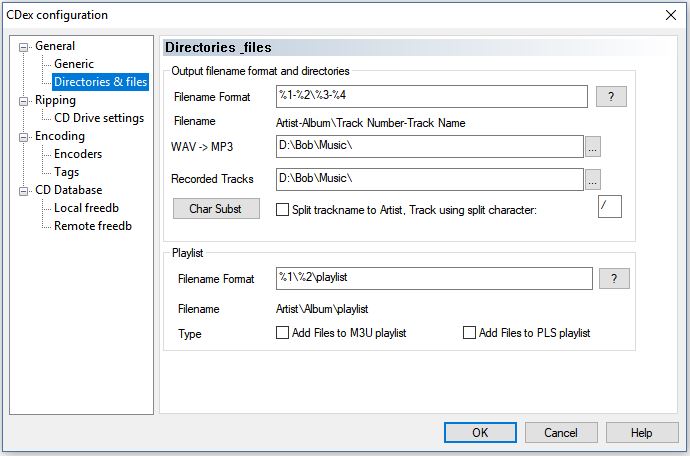Open the browse button for the Recorded Tracks directory
The height and width of the screenshot is (456, 690).
point(592,180)
